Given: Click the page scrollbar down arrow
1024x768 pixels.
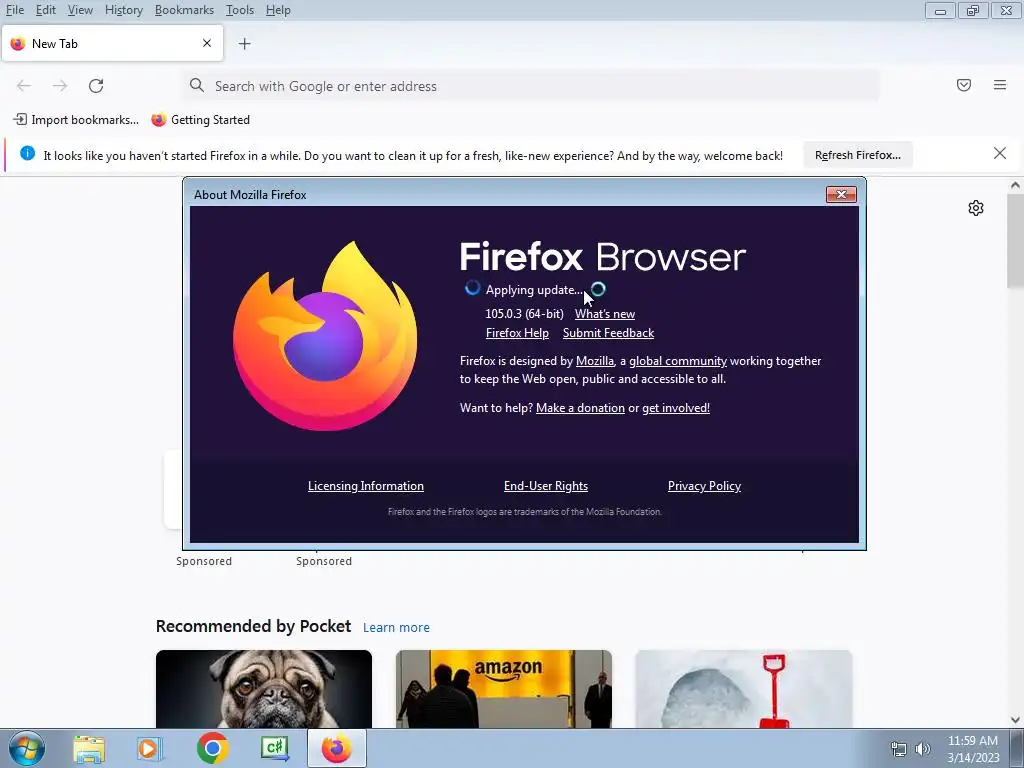Looking at the screenshot, I should (1015, 720).
